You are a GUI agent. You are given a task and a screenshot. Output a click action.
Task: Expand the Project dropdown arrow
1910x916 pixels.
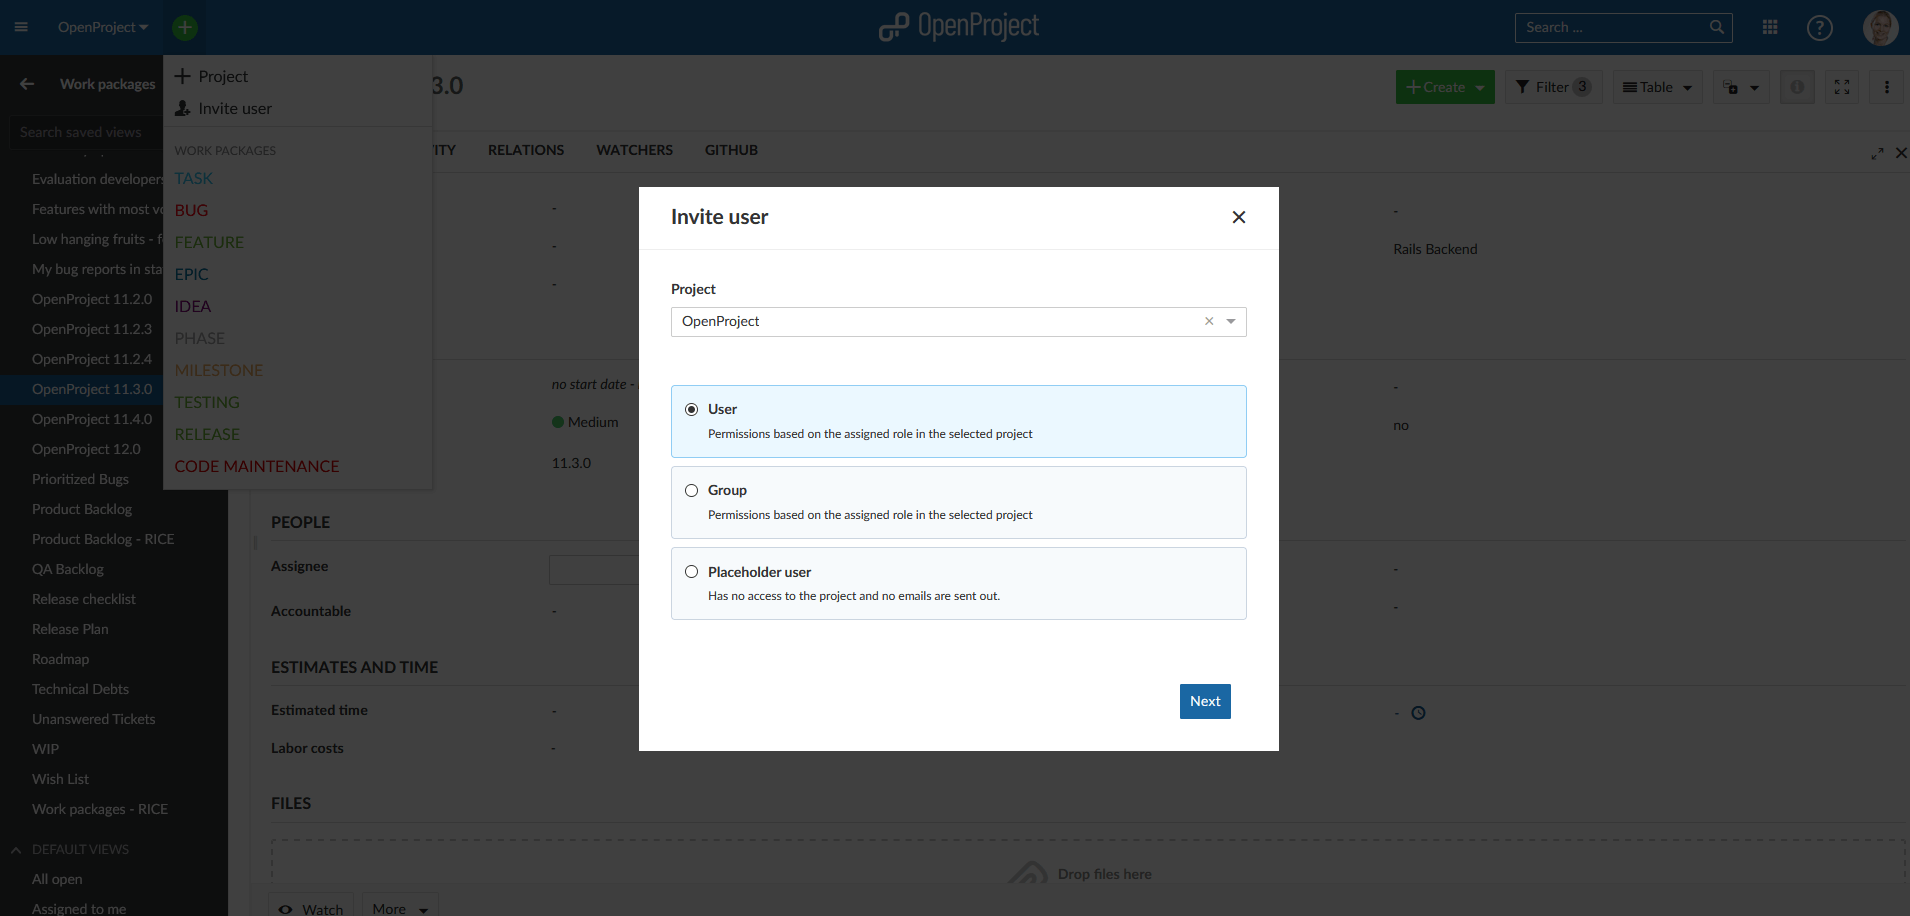[x=1231, y=321]
